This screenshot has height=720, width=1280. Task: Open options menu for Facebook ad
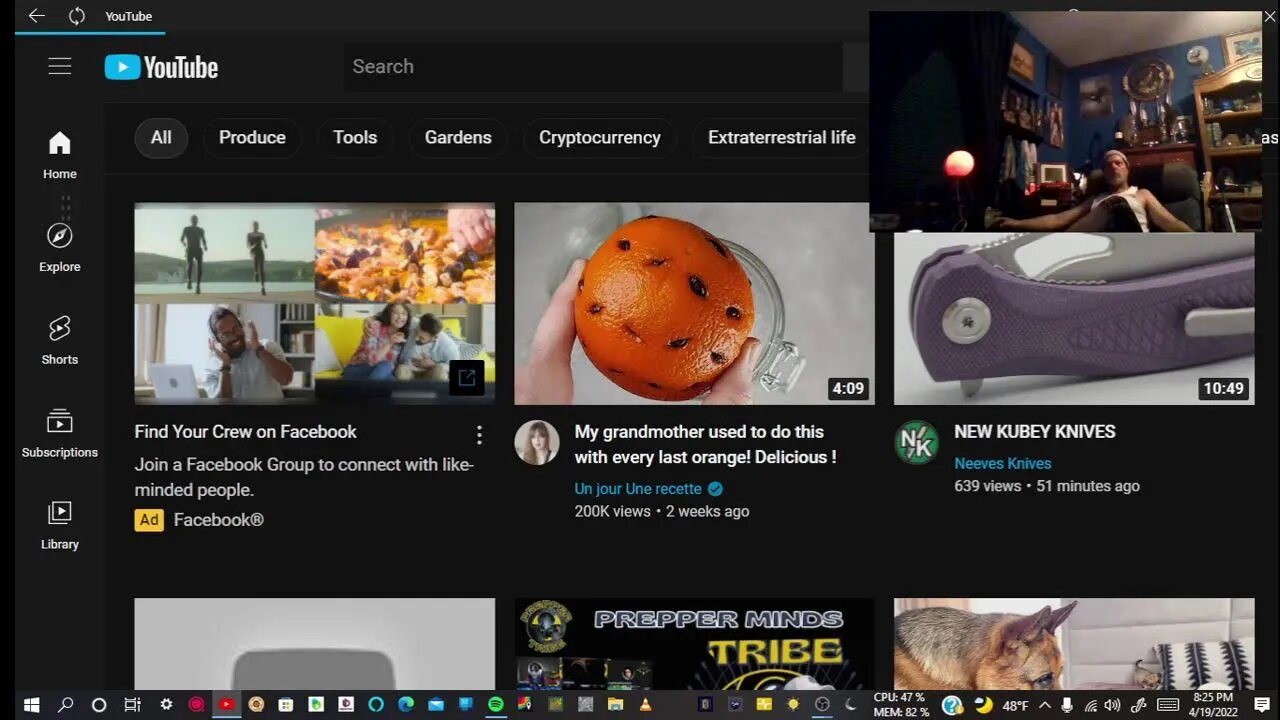[x=479, y=435]
